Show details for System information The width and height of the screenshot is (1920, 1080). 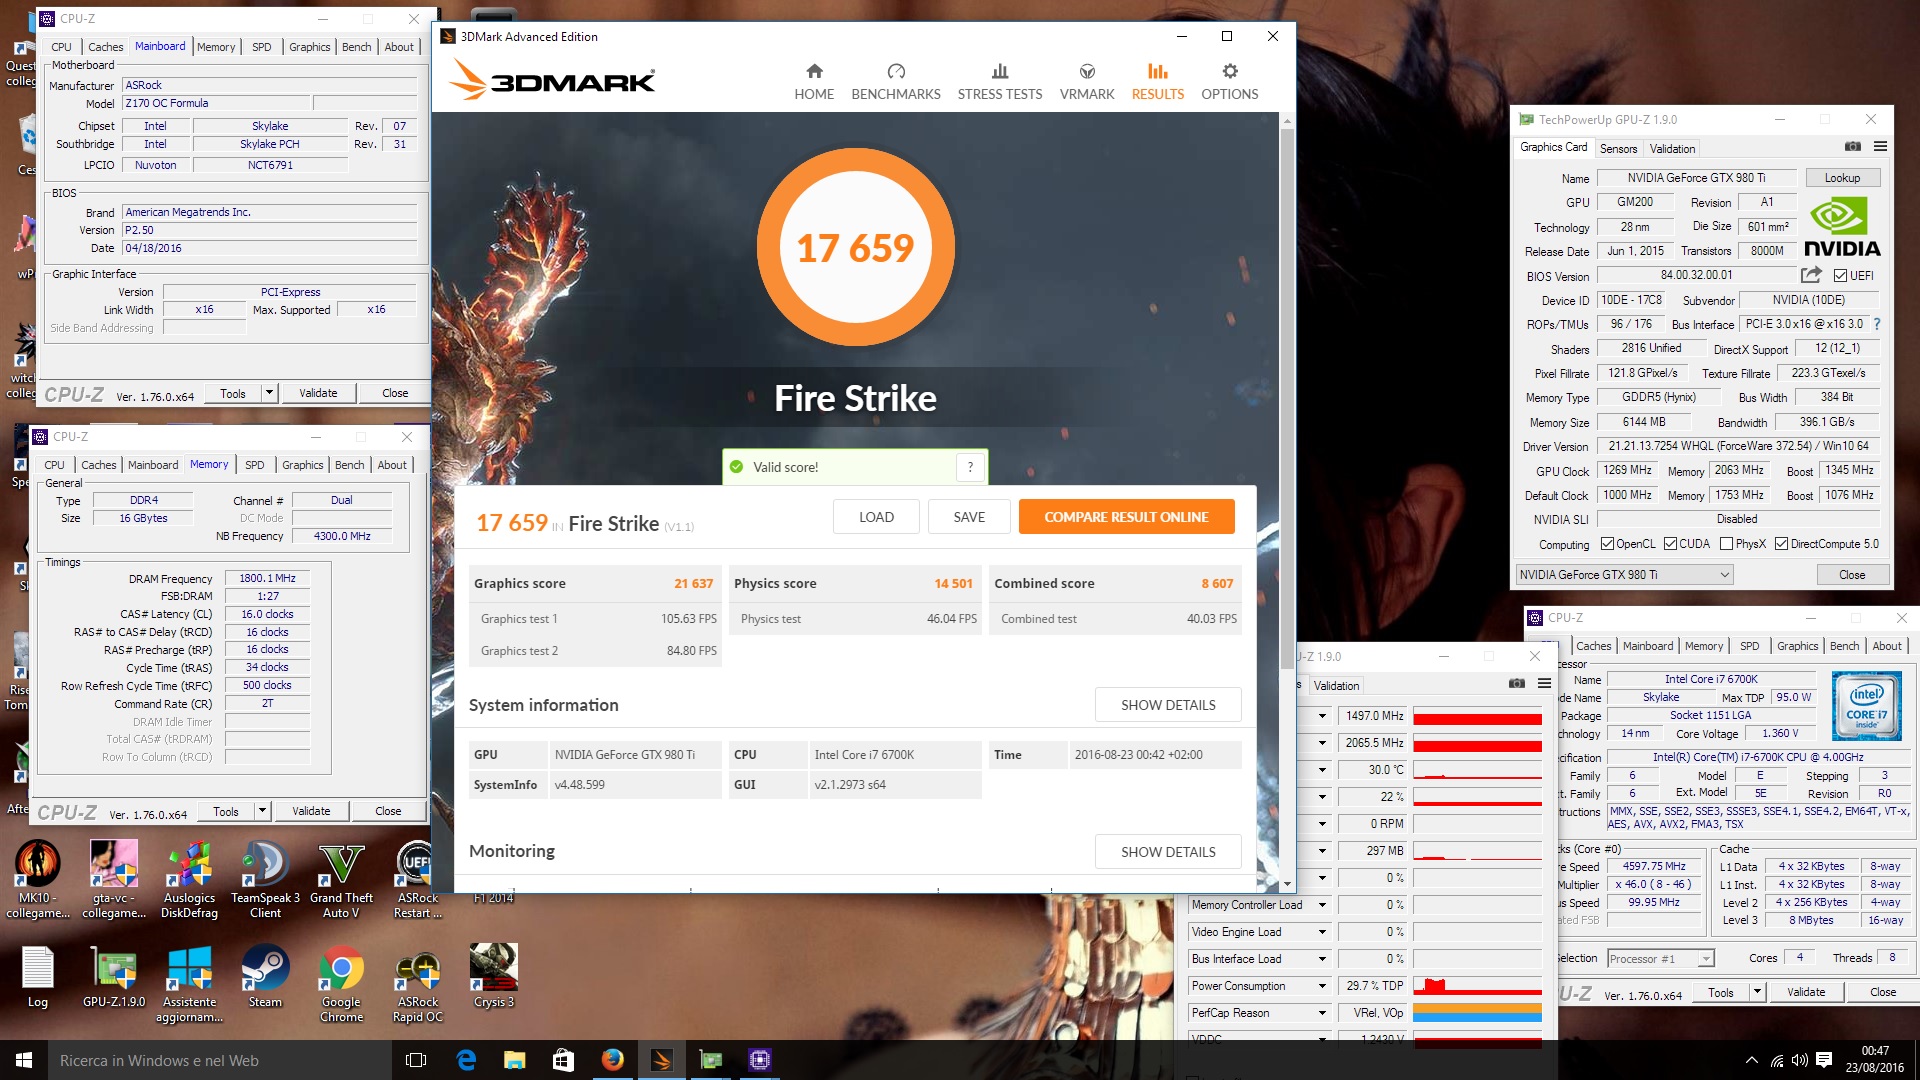(x=1168, y=705)
